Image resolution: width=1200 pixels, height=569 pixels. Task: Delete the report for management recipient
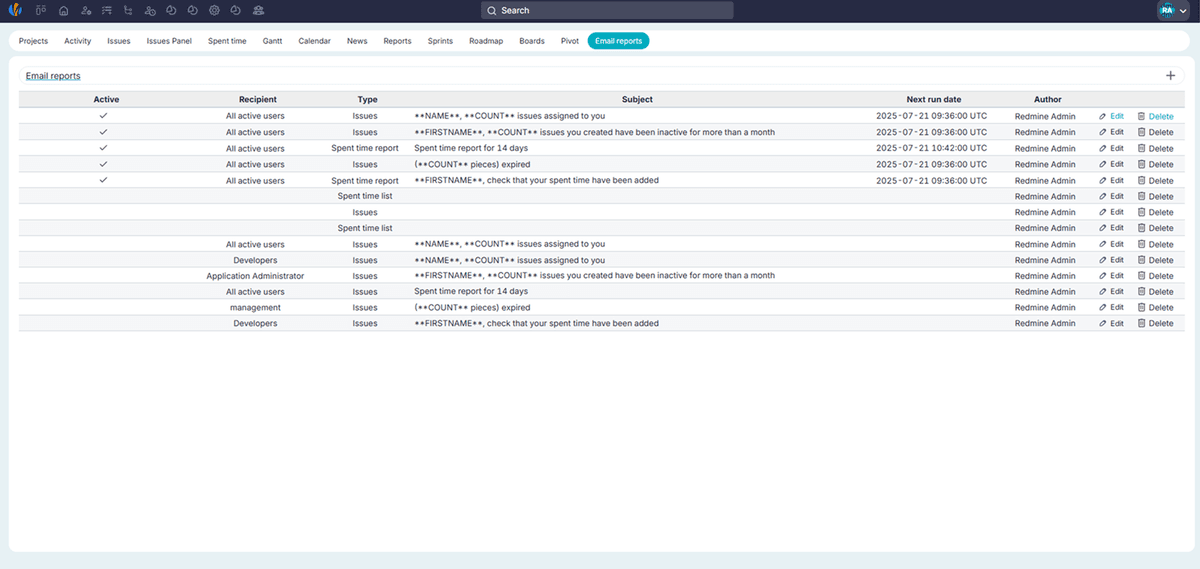pyautogui.click(x=1155, y=308)
